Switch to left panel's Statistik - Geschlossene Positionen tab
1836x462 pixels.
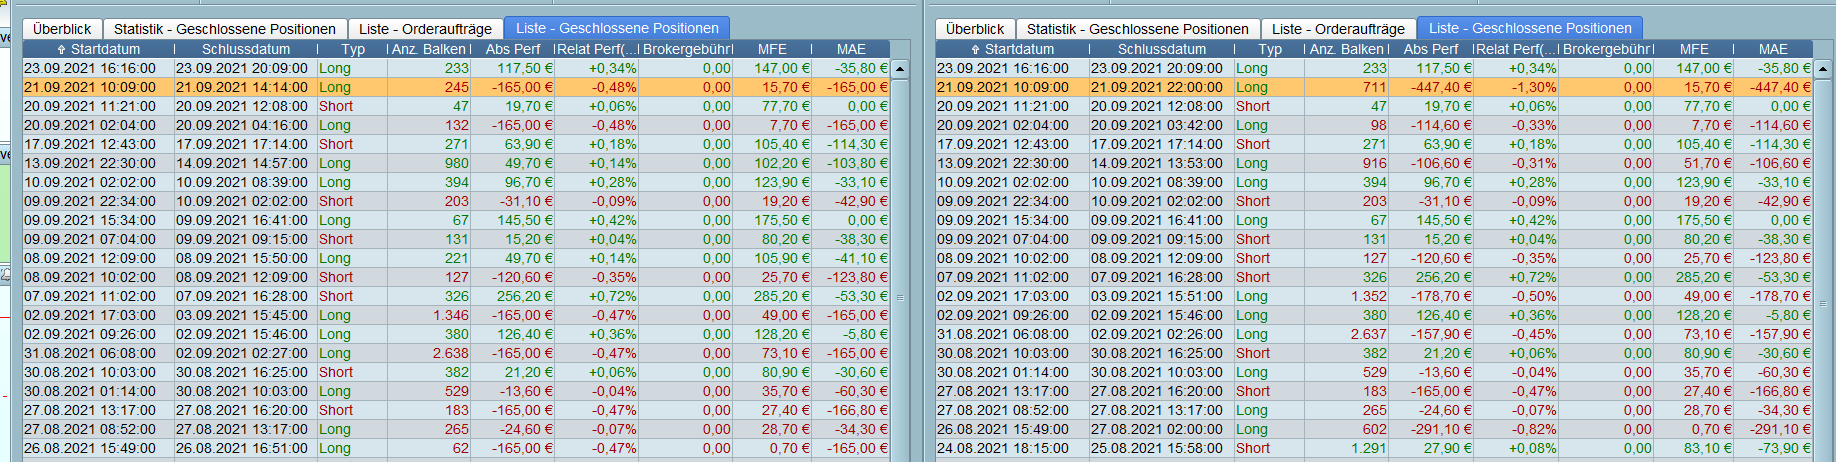225,29
